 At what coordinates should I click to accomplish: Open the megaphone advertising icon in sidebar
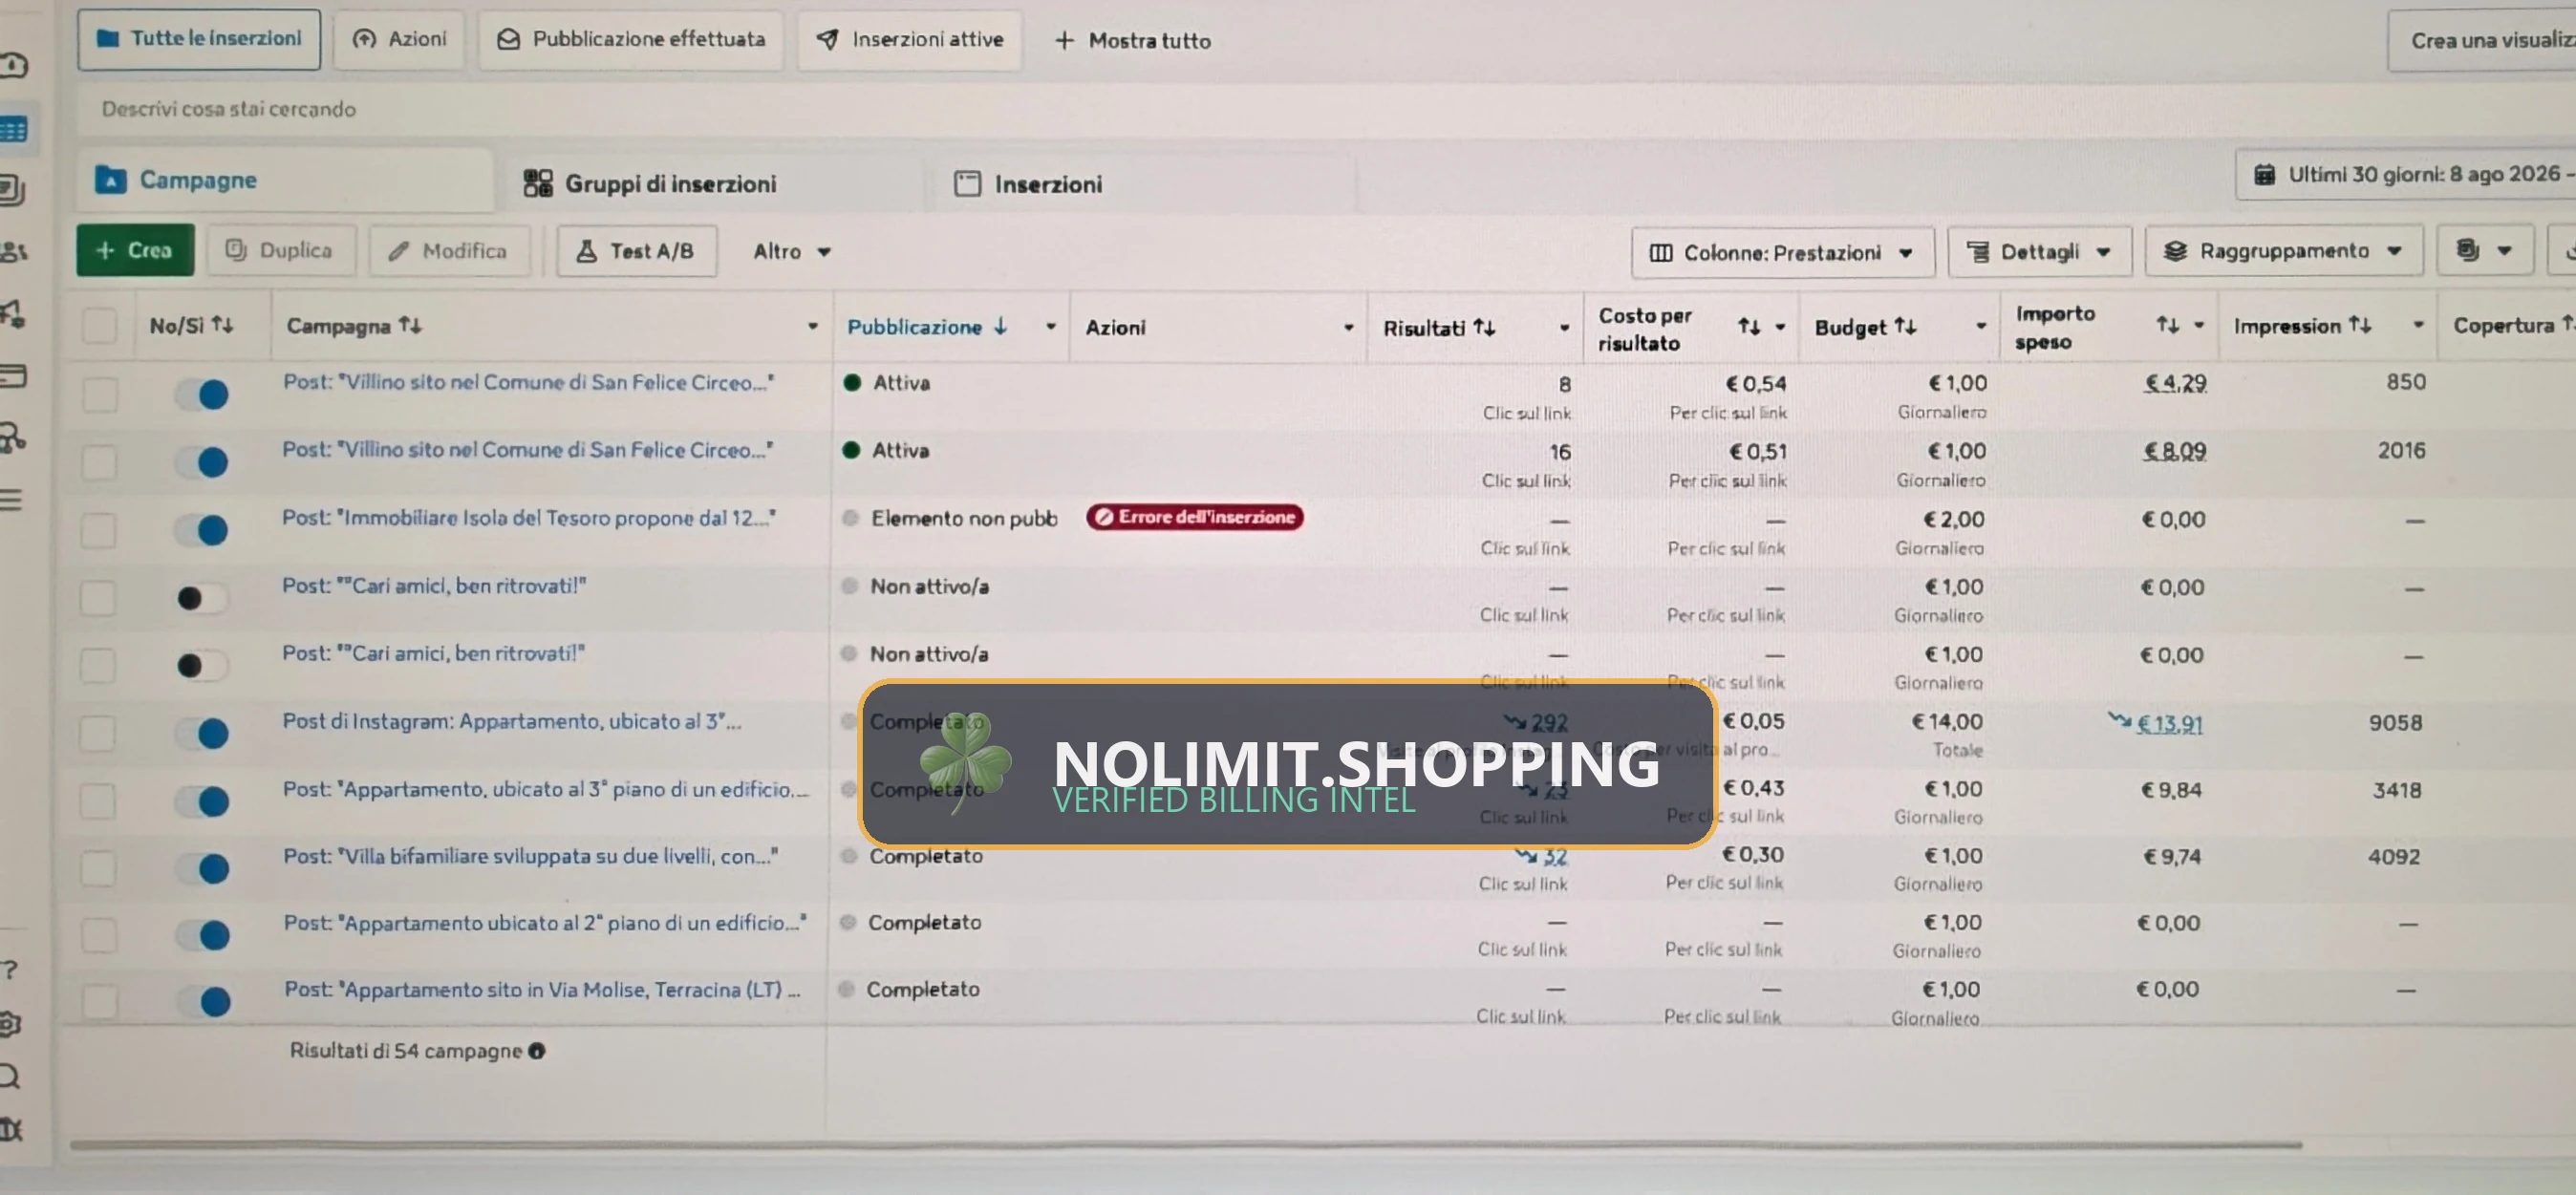(14, 313)
